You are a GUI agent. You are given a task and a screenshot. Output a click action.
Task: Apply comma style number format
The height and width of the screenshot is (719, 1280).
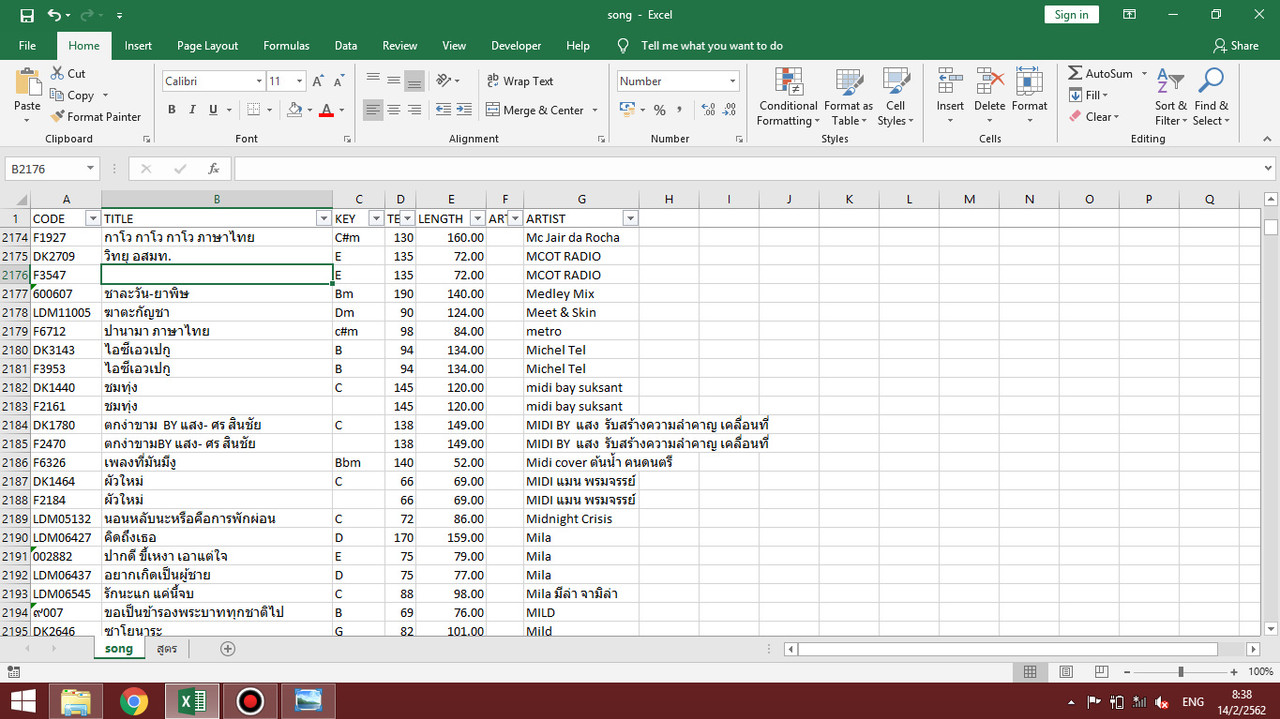(680, 110)
